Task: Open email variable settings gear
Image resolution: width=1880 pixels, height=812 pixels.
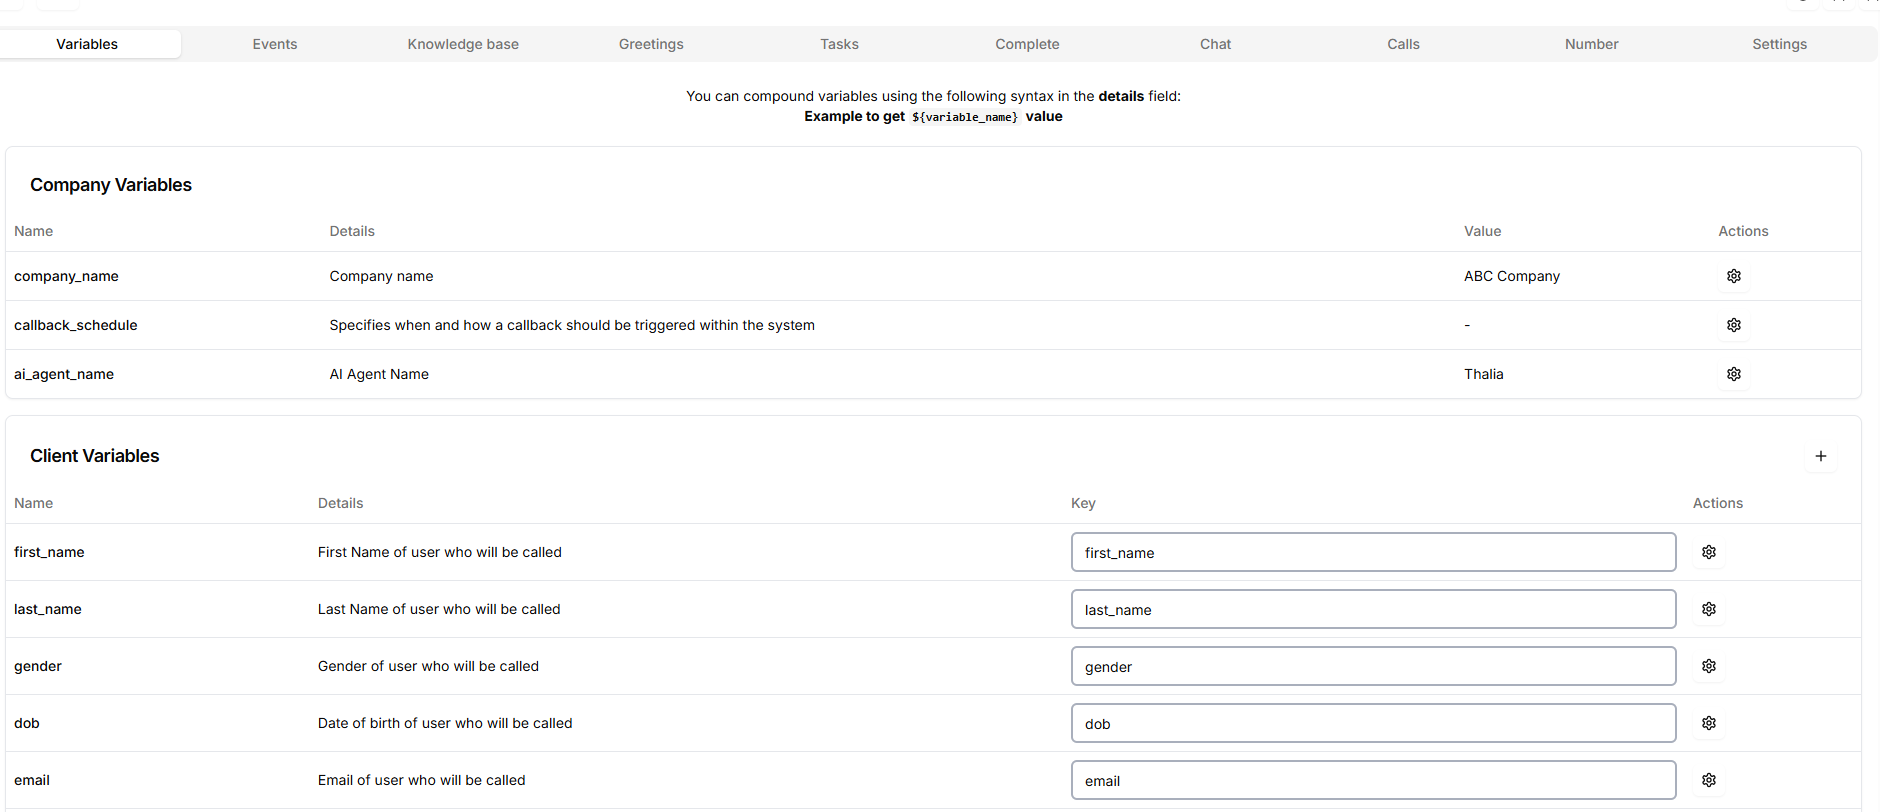Action: 1709,780
